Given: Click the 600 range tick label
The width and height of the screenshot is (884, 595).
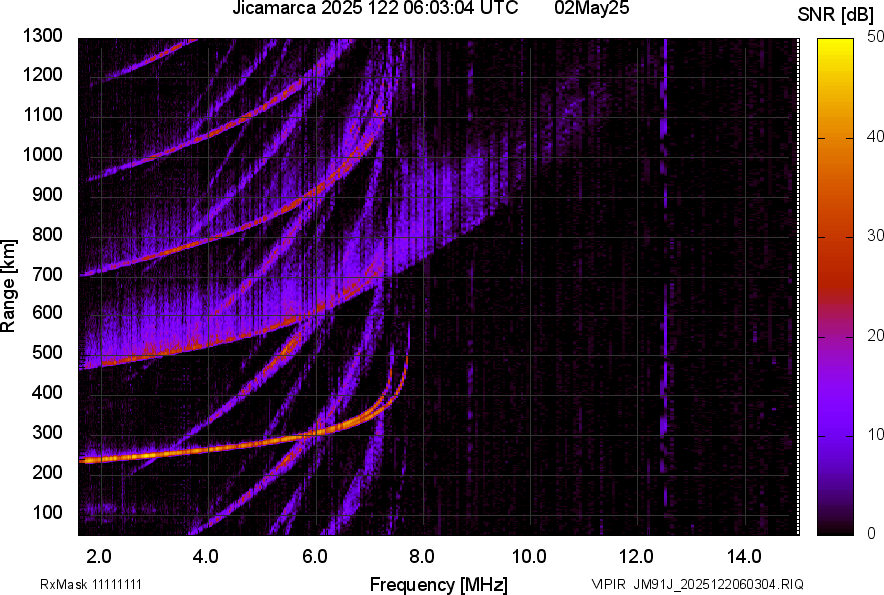Looking at the screenshot, I should tap(47, 312).
